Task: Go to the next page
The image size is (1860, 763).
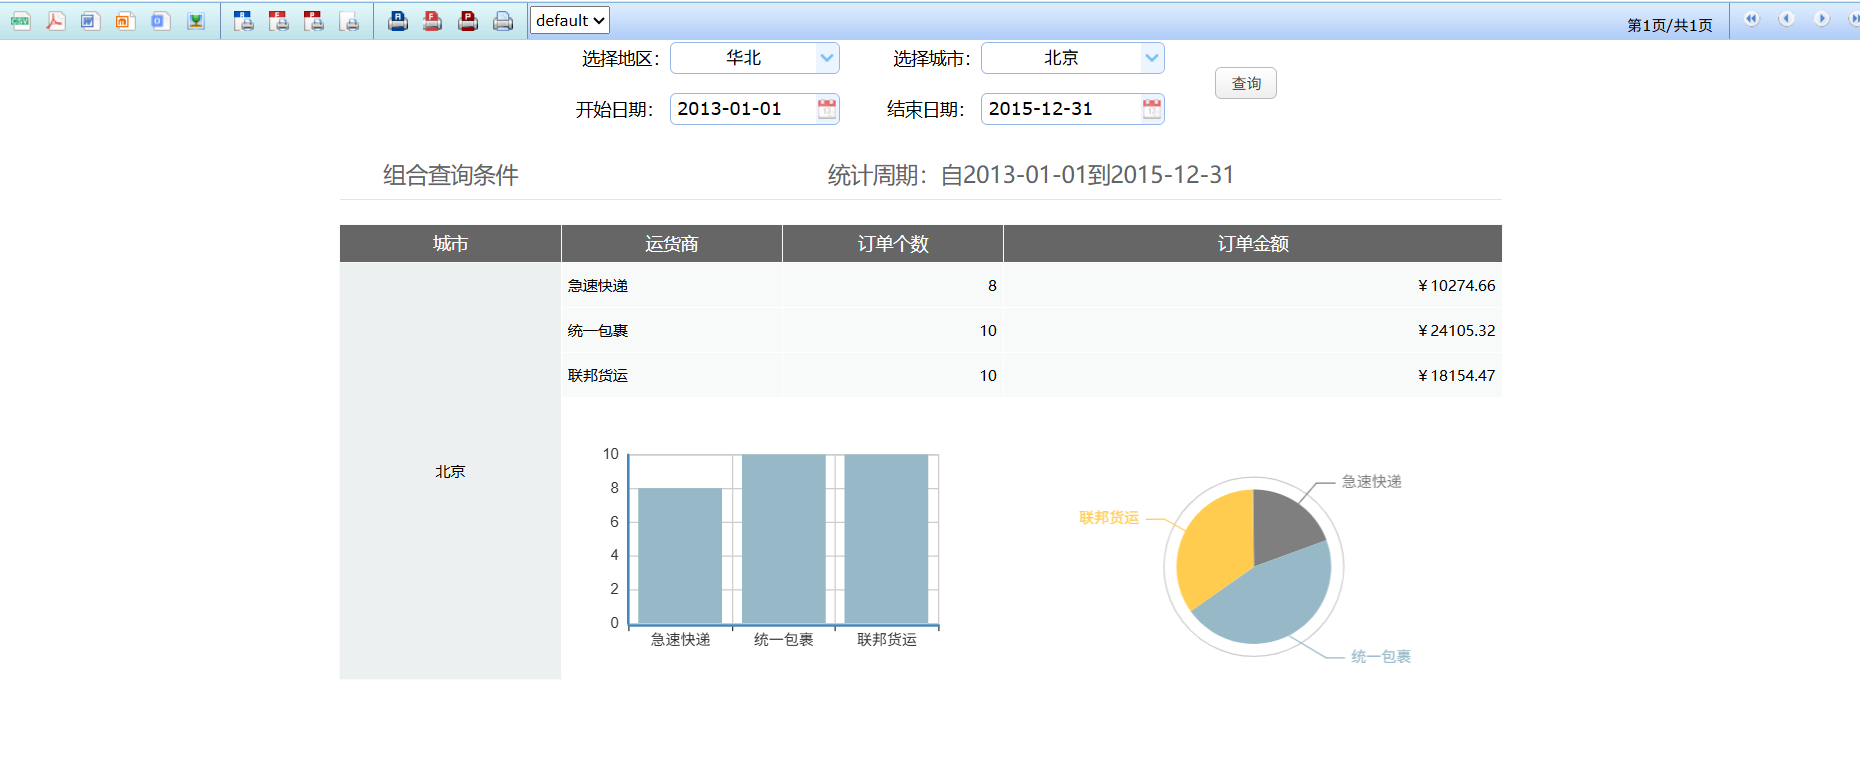Action: (1821, 19)
